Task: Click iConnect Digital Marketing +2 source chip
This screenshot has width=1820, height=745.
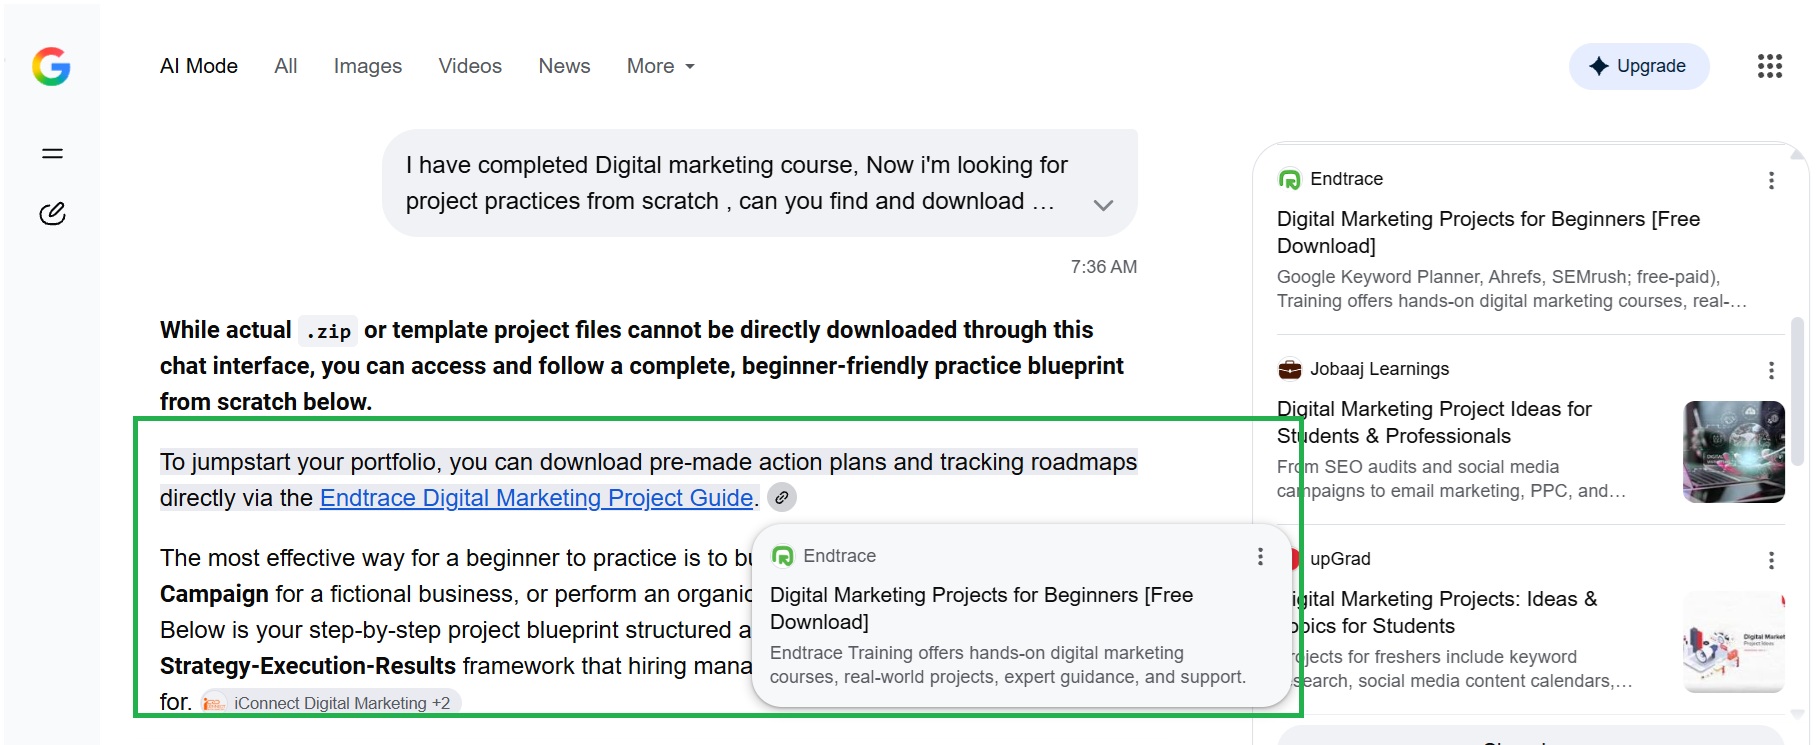Action: [330, 703]
